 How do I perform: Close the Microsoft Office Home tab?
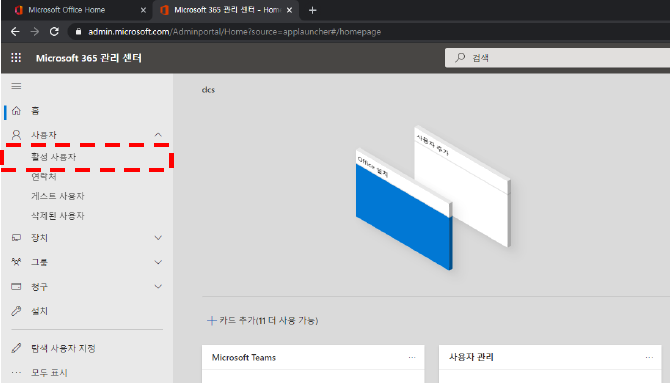(x=144, y=10)
